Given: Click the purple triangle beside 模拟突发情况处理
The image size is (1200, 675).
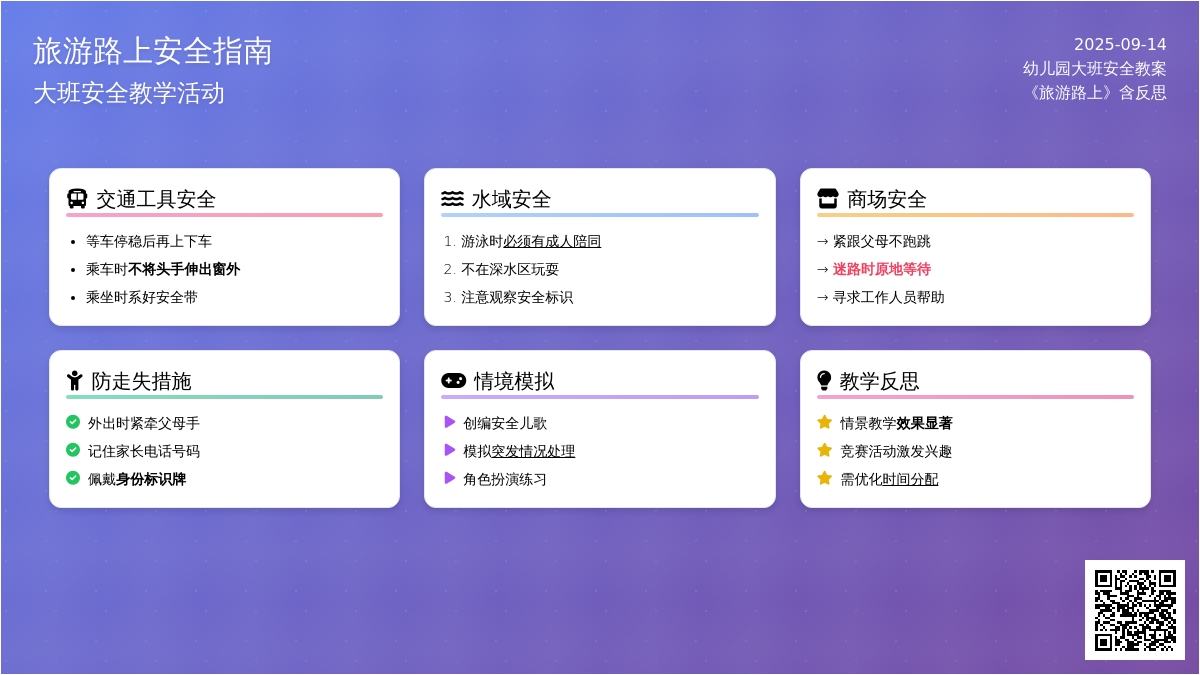Looking at the screenshot, I should [x=450, y=450].
